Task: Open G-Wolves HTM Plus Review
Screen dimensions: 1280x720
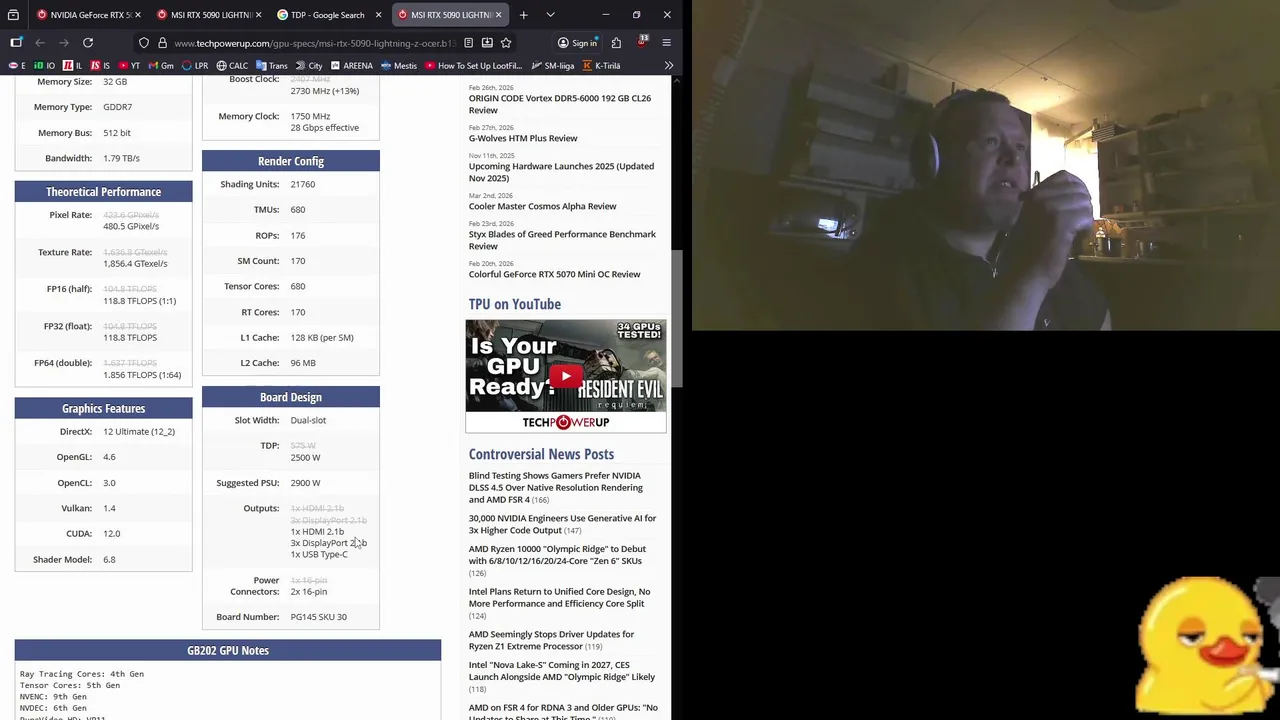Action: point(523,138)
